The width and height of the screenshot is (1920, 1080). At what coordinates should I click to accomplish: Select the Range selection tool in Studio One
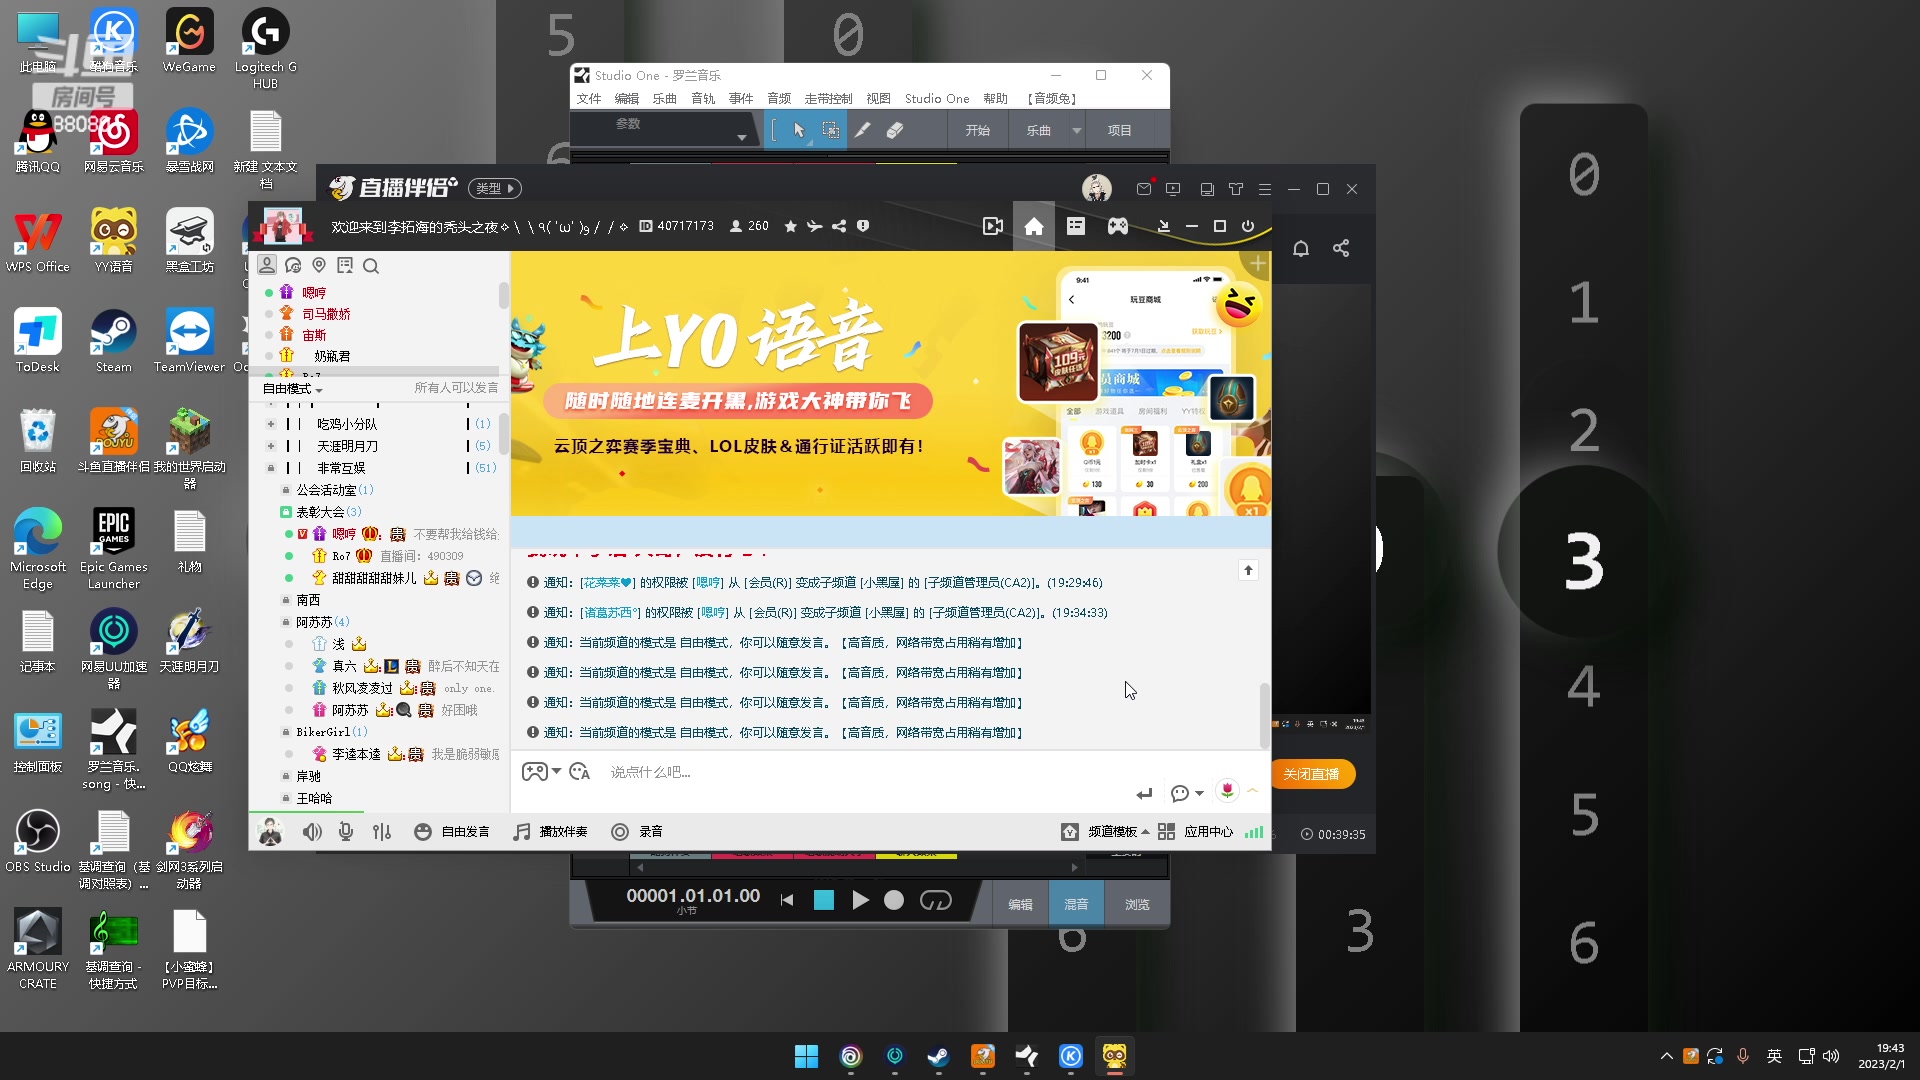point(830,130)
